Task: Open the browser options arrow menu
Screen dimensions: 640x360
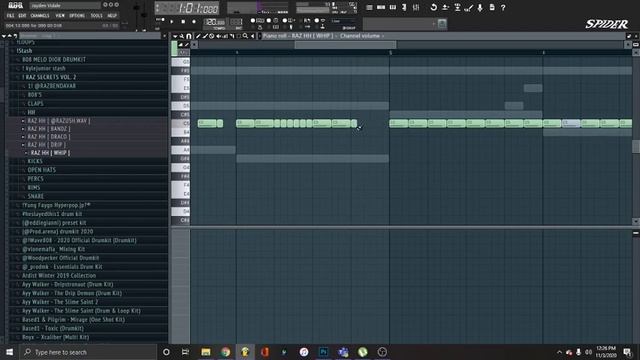Action: [4, 36]
